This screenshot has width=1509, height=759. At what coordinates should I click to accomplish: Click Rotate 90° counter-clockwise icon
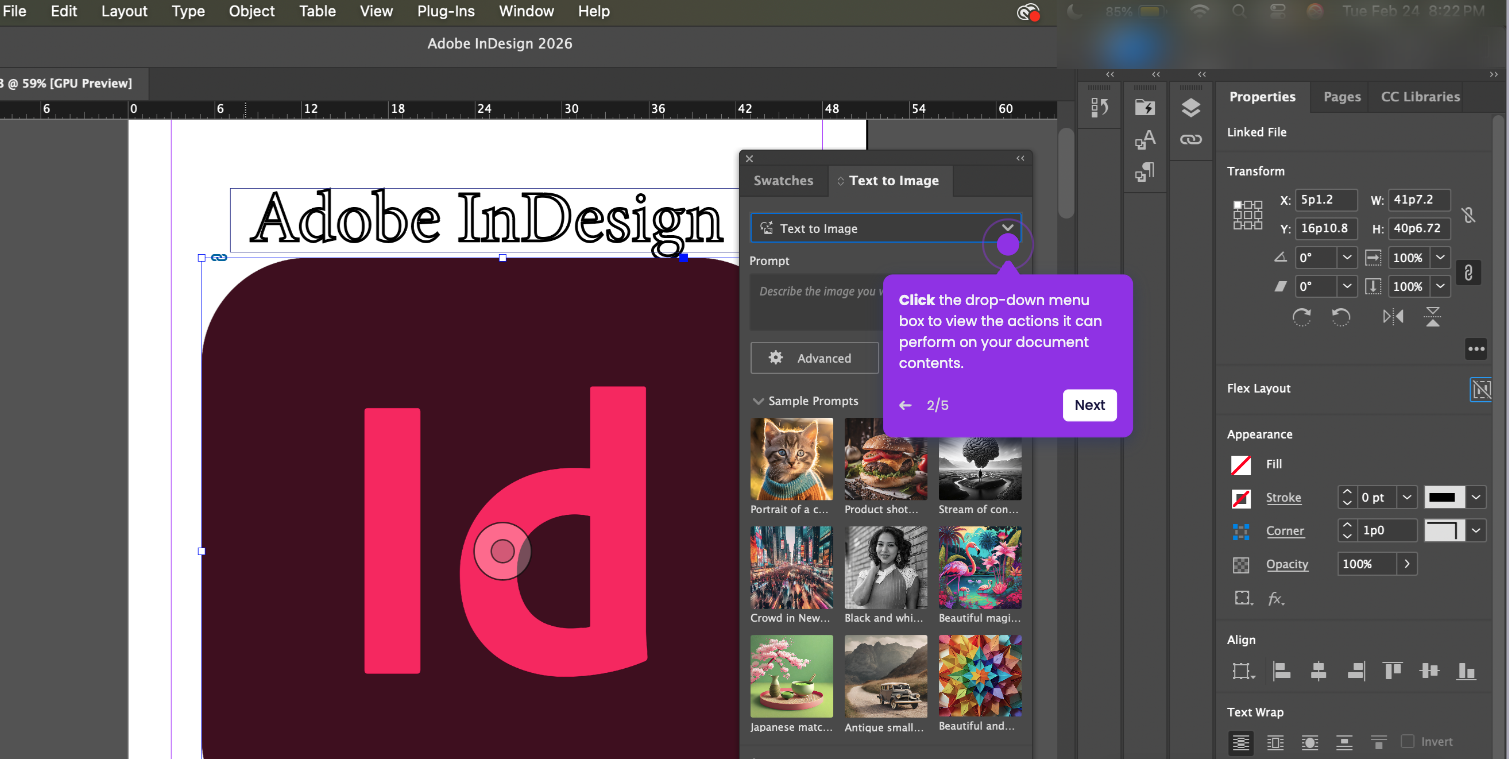click(1341, 316)
